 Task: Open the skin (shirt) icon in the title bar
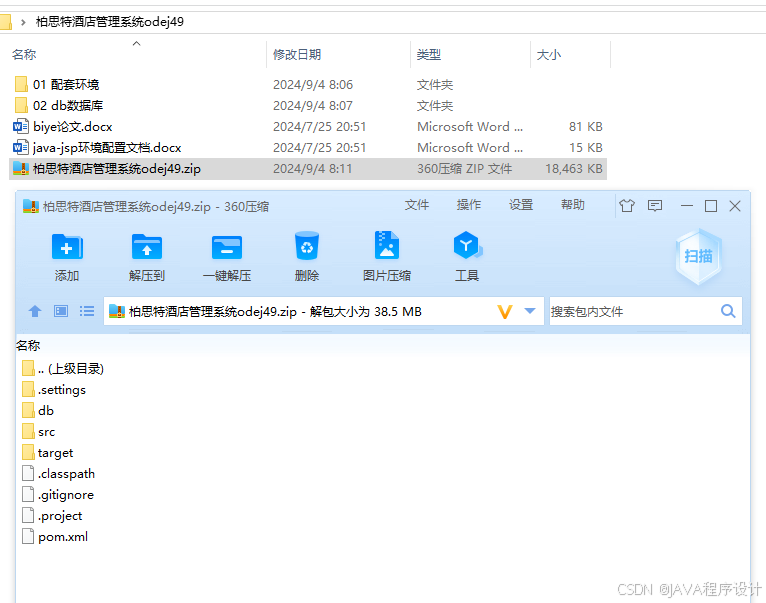[627, 206]
